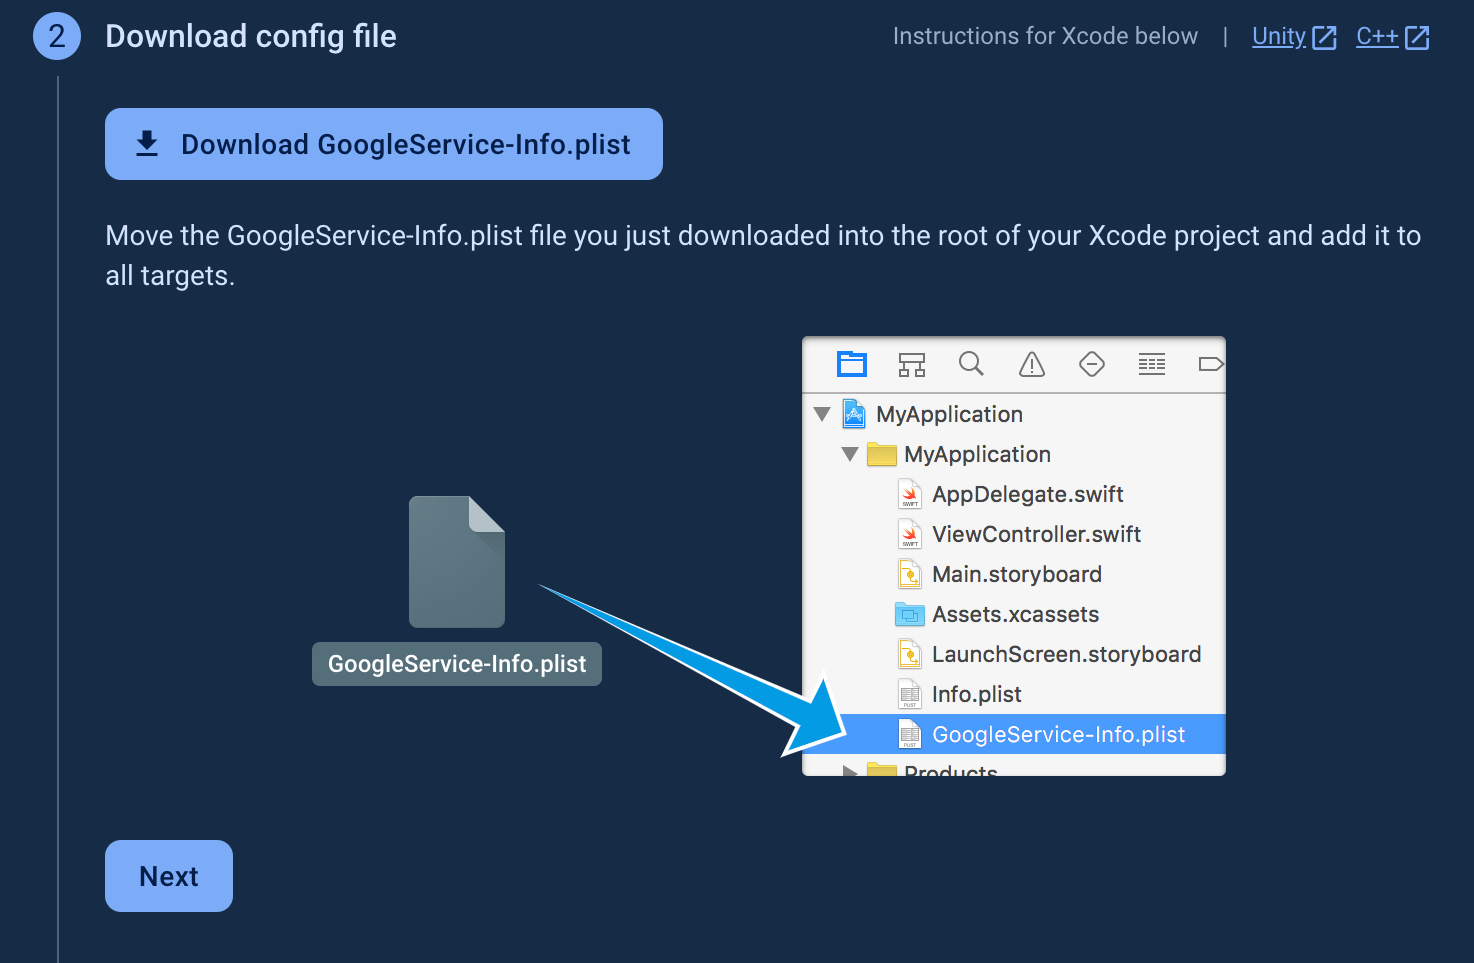Select Xcode test navigator diamond icon
1474x963 pixels.
1092,364
